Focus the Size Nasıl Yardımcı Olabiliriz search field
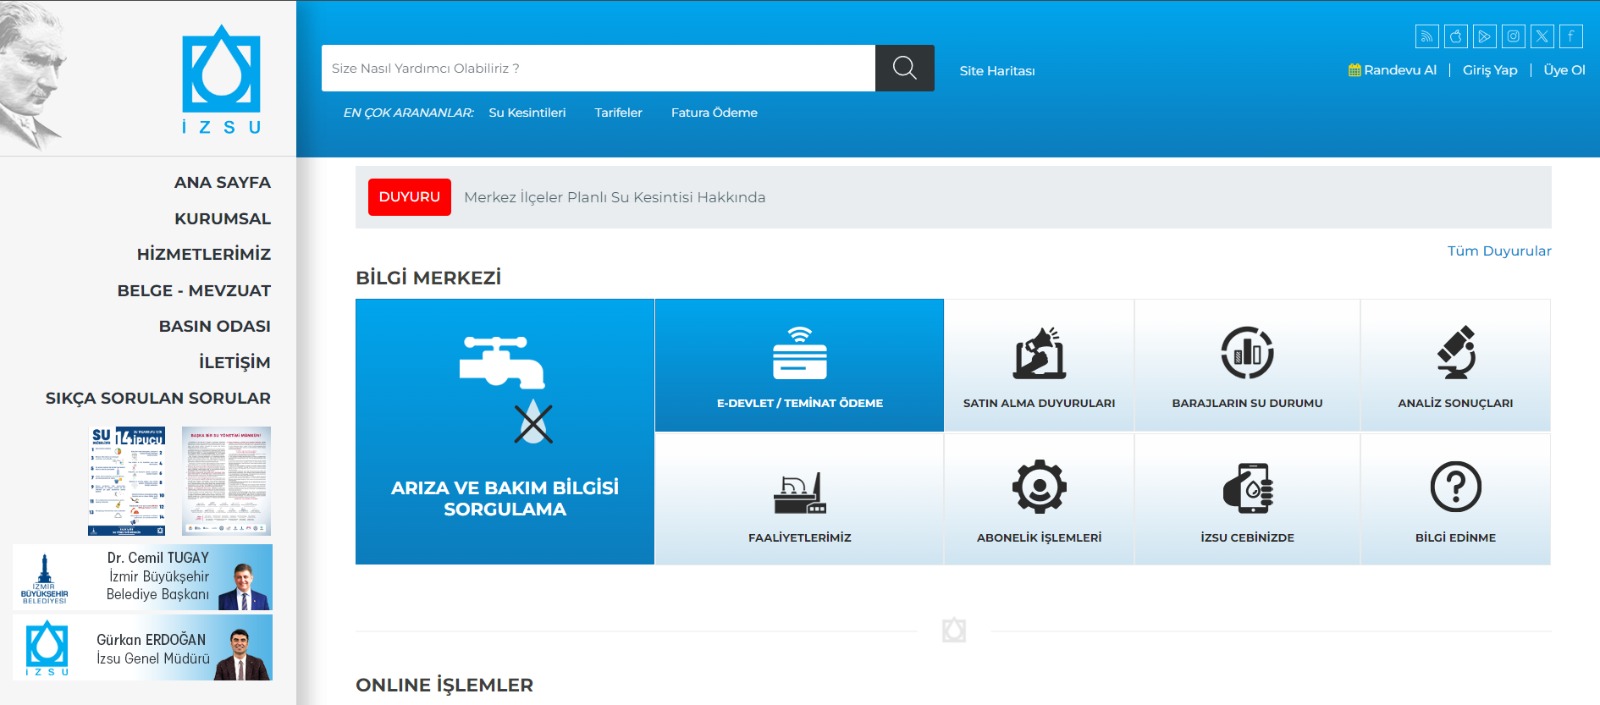1600x705 pixels. tap(598, 68)
